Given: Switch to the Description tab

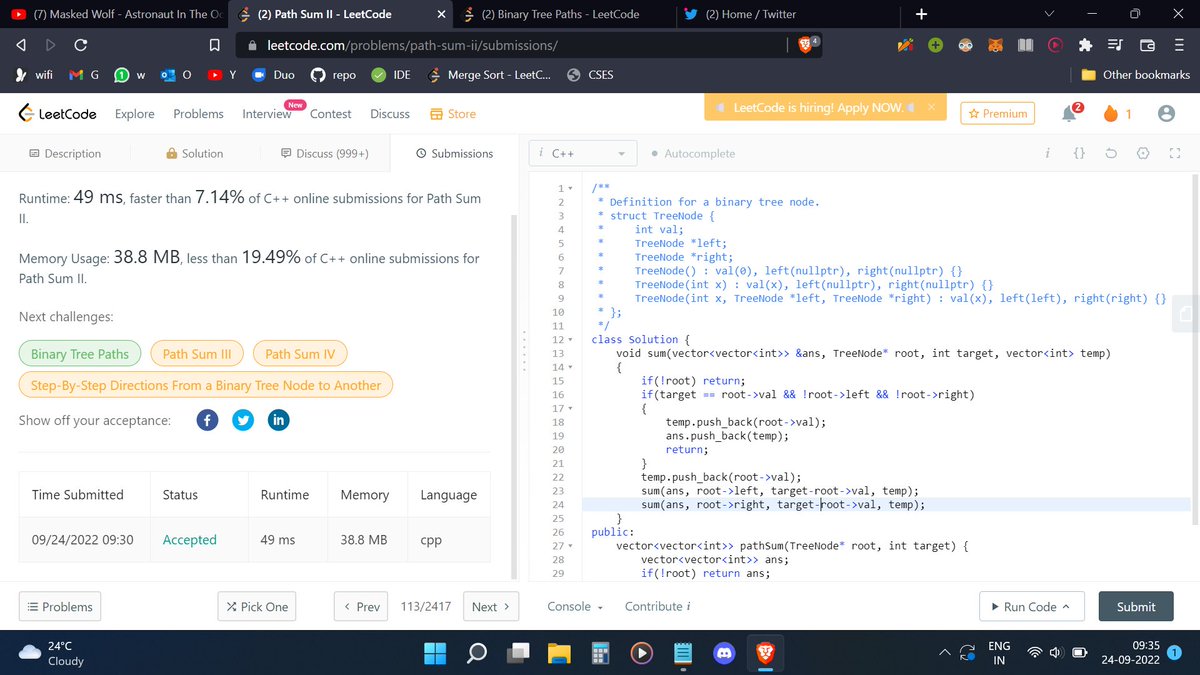Looking at the screenshot, I should pos(65,153).
